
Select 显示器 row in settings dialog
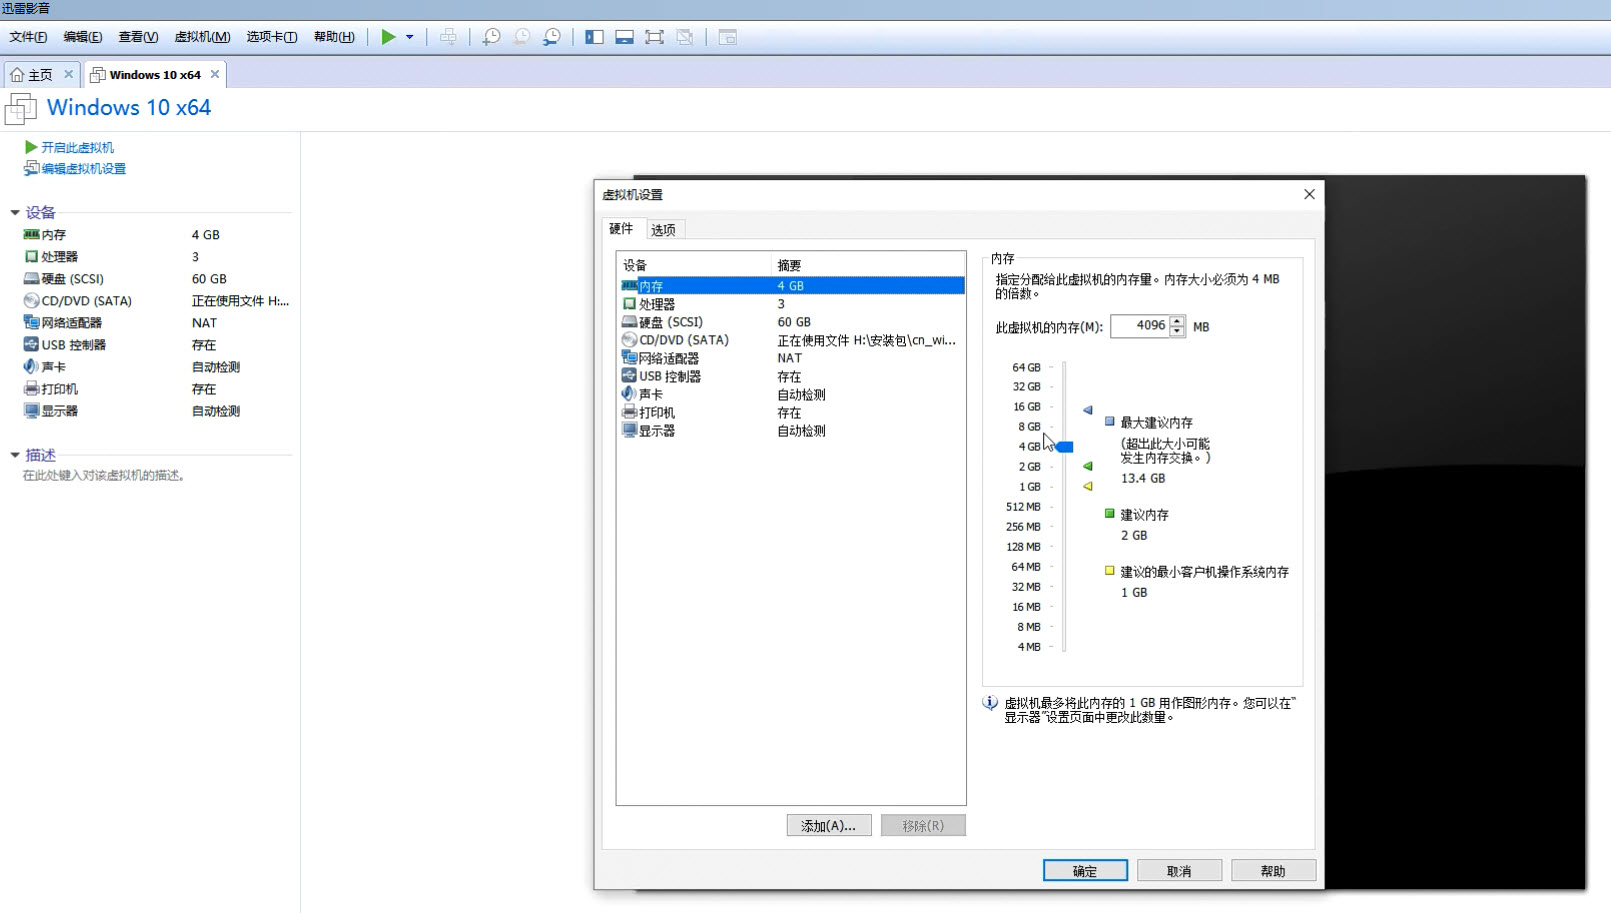(792, 431)
